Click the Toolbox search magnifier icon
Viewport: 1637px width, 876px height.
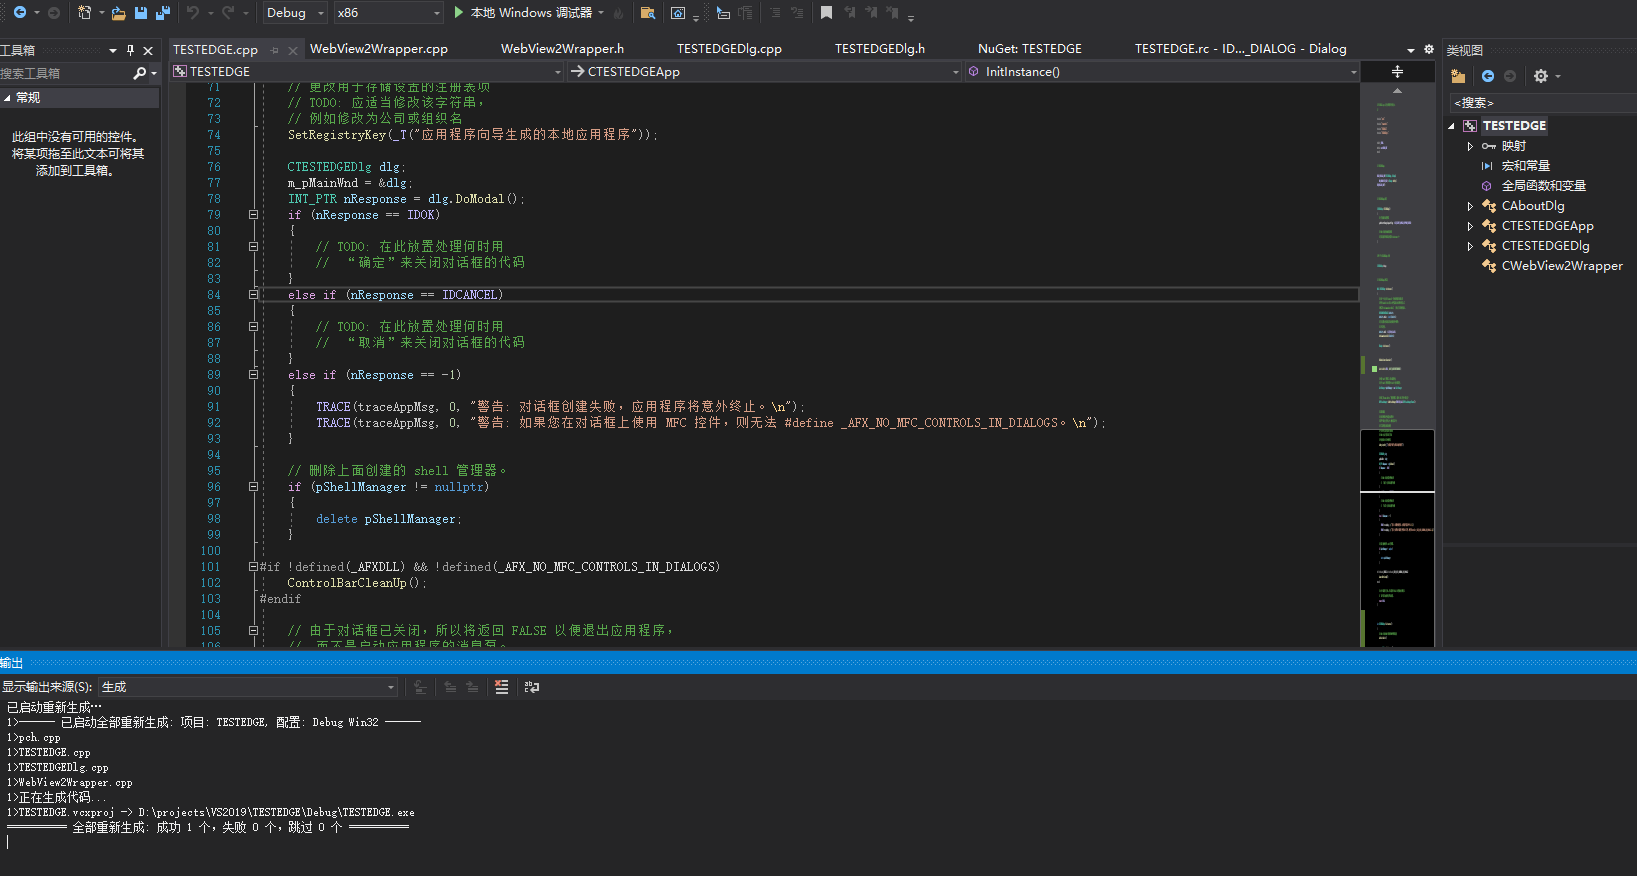point(140,73)
